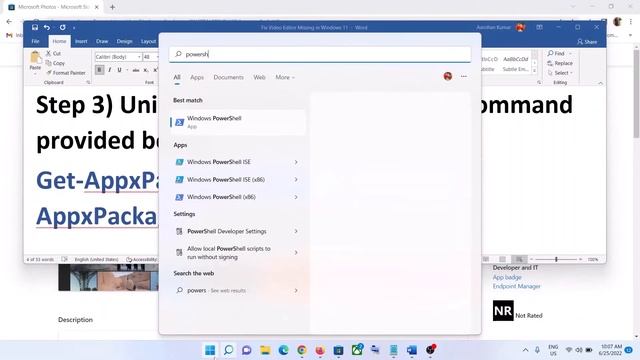Click the Endpoint Manager link
Viewport: 640px width, 360px height.
click(516, 286)
